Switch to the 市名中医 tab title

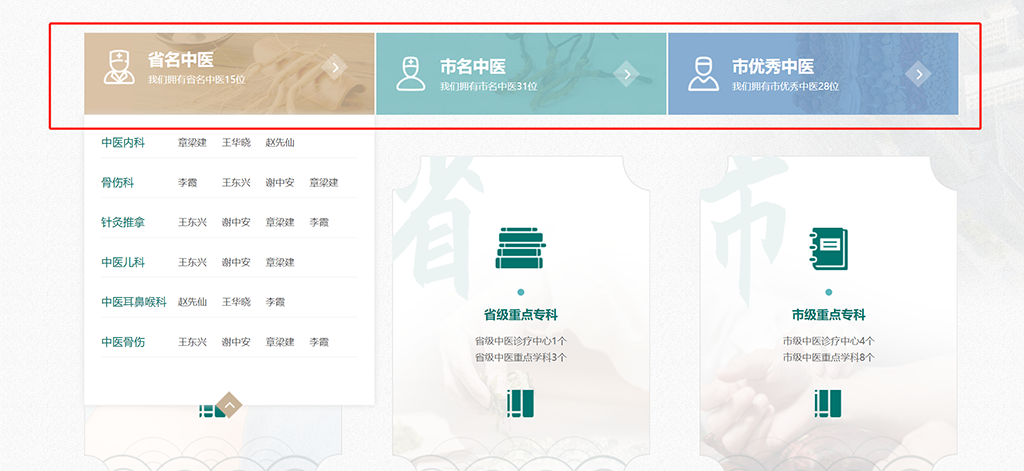(x=473, y=67)
